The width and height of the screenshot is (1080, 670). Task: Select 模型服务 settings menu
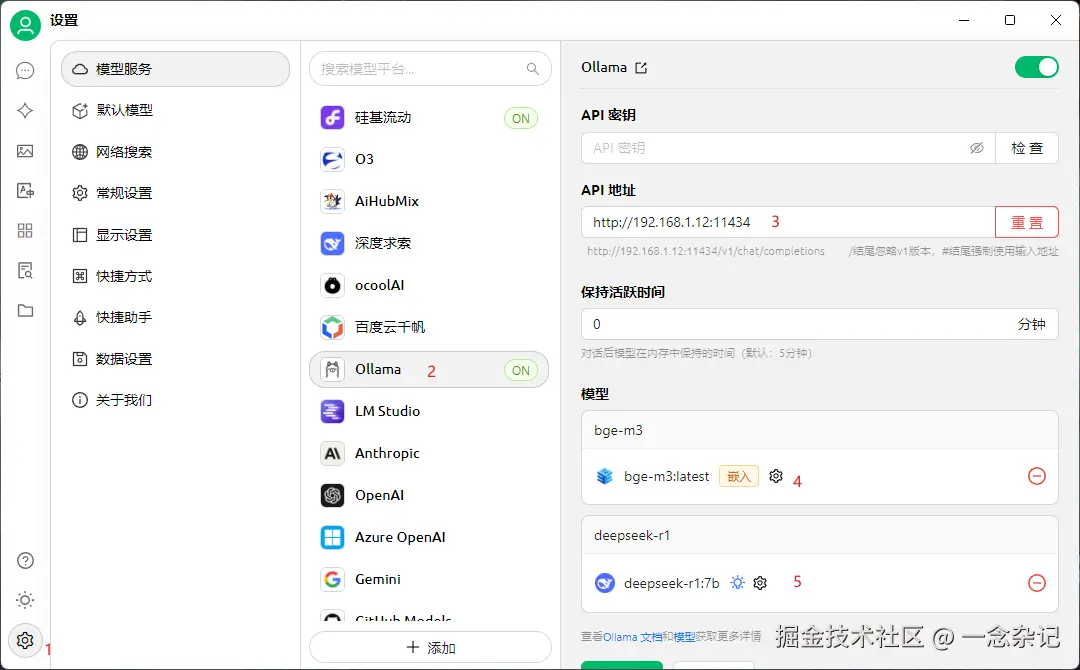click(176, 69)
